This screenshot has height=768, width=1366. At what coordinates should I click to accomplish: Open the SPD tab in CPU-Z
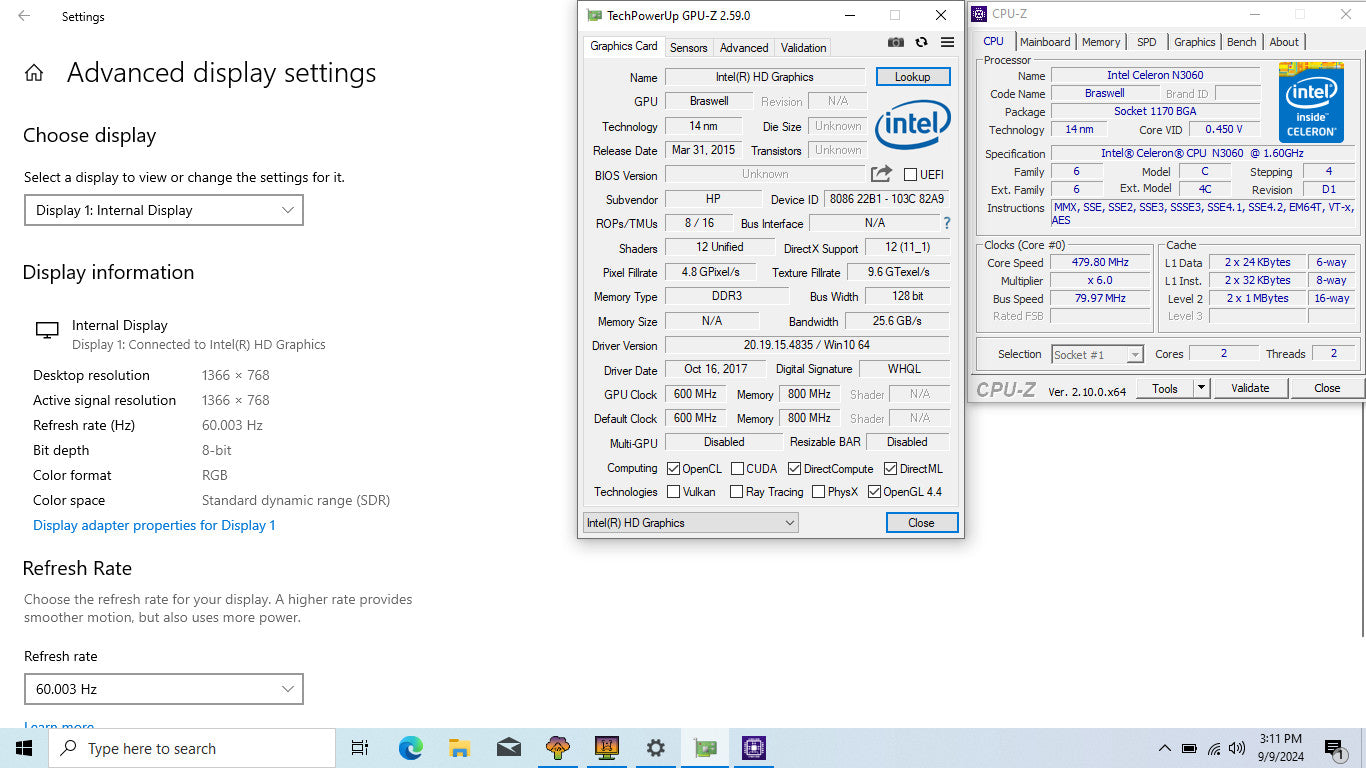pos(1147,42)
